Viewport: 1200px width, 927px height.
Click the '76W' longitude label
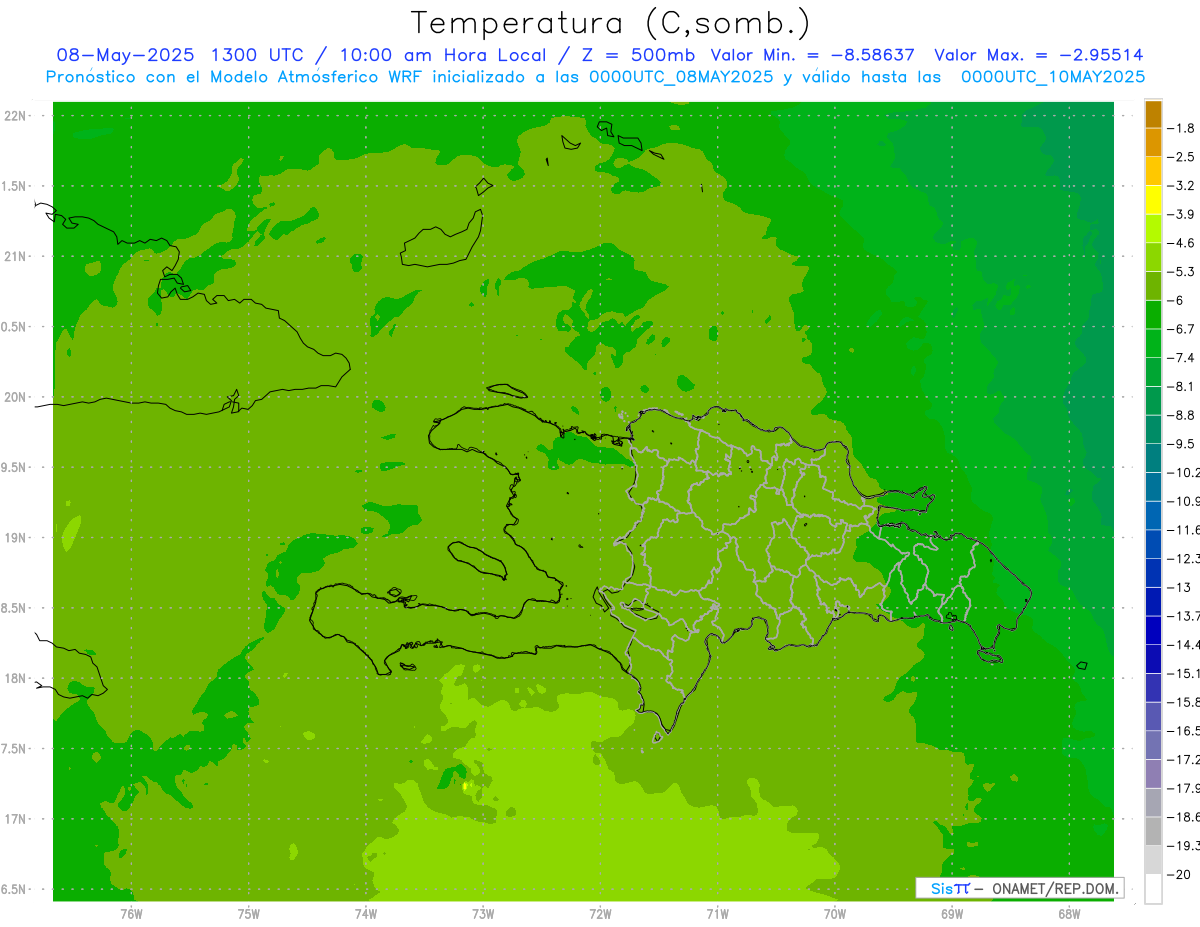coord(131,913)
